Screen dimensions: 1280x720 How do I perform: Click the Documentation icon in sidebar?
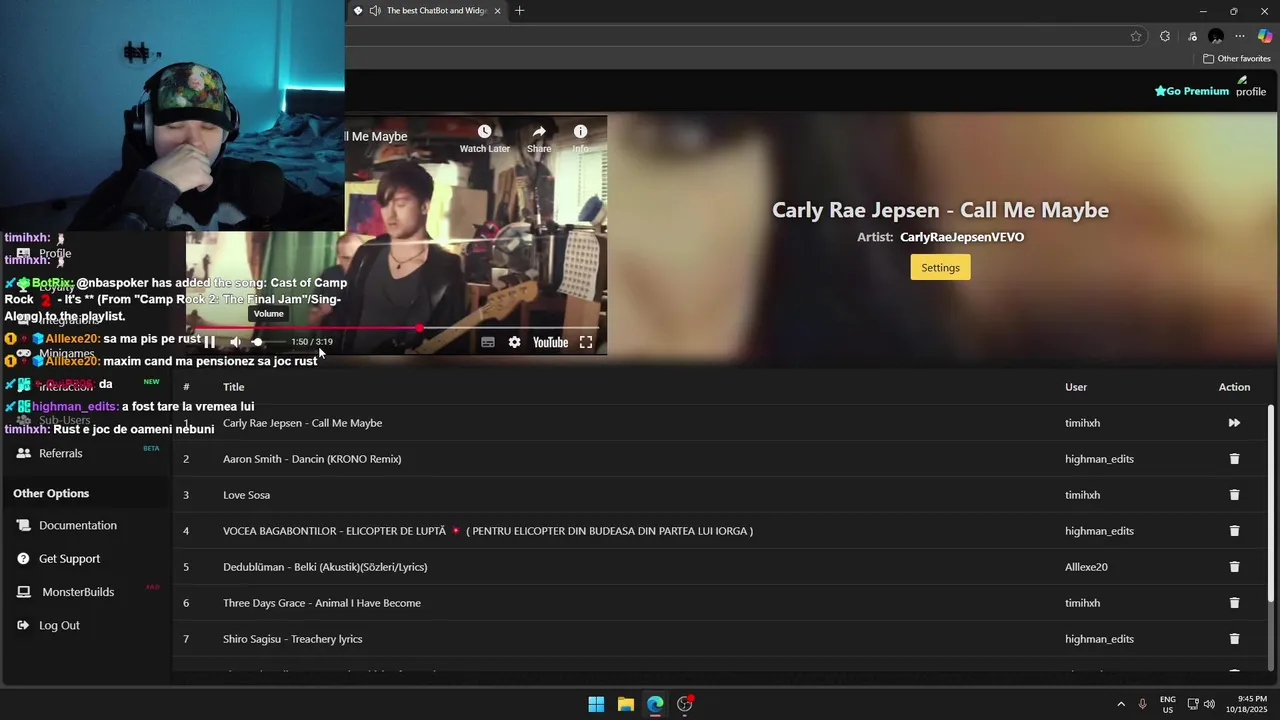point(24,525)
